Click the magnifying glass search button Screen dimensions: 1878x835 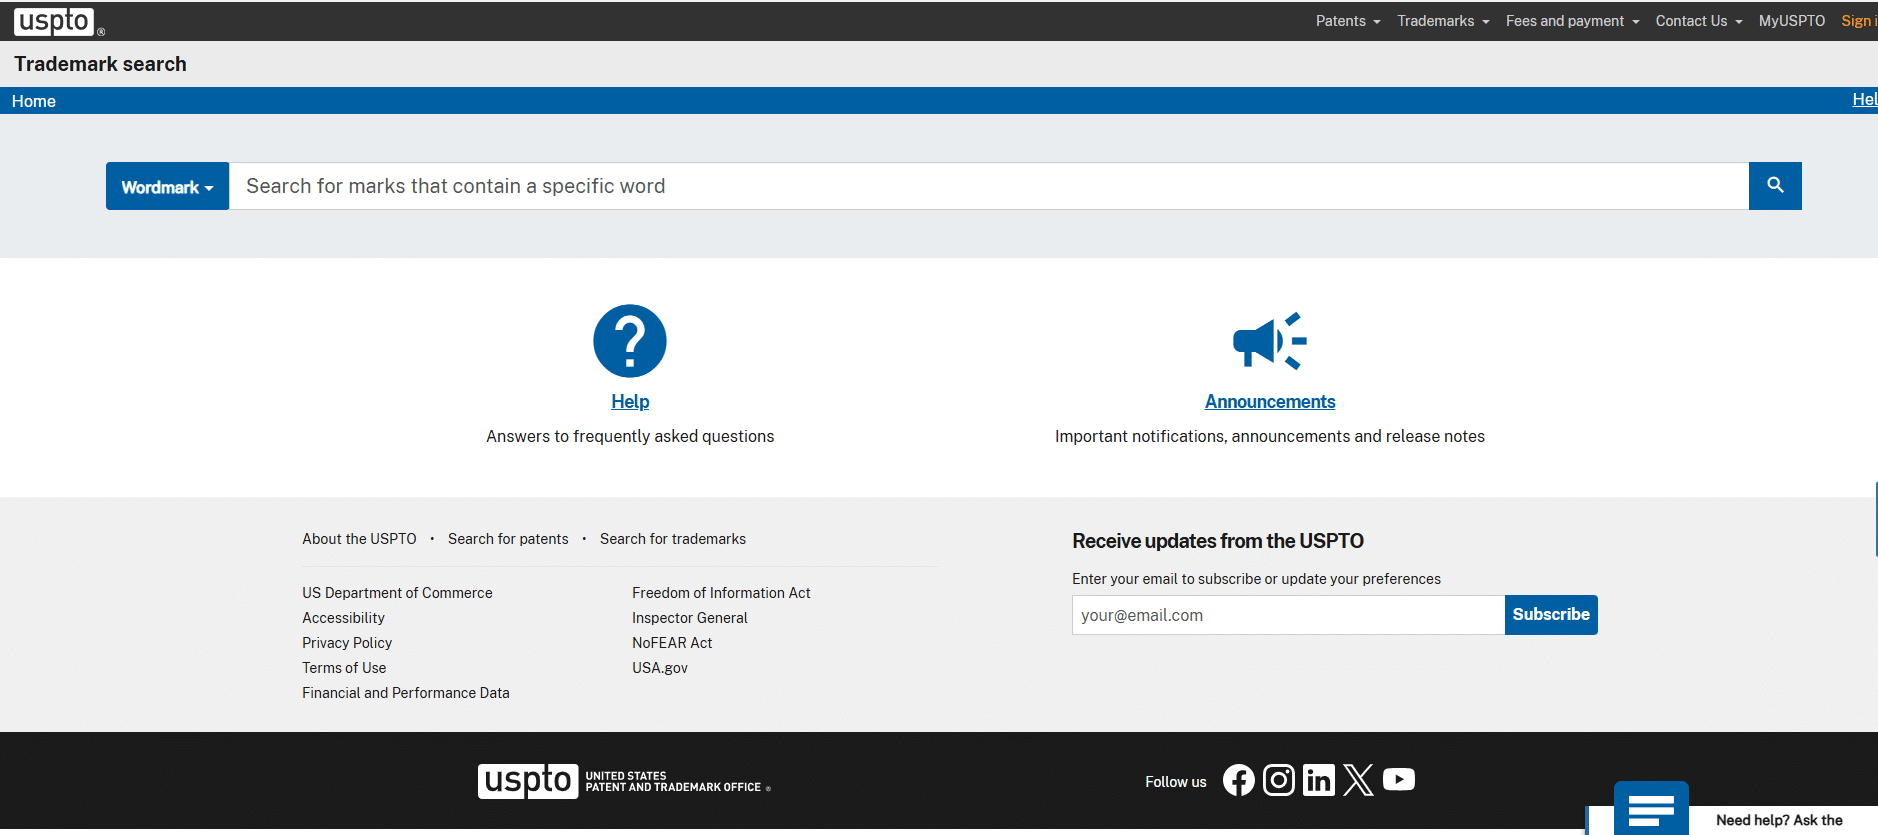tap(1775, 186)
